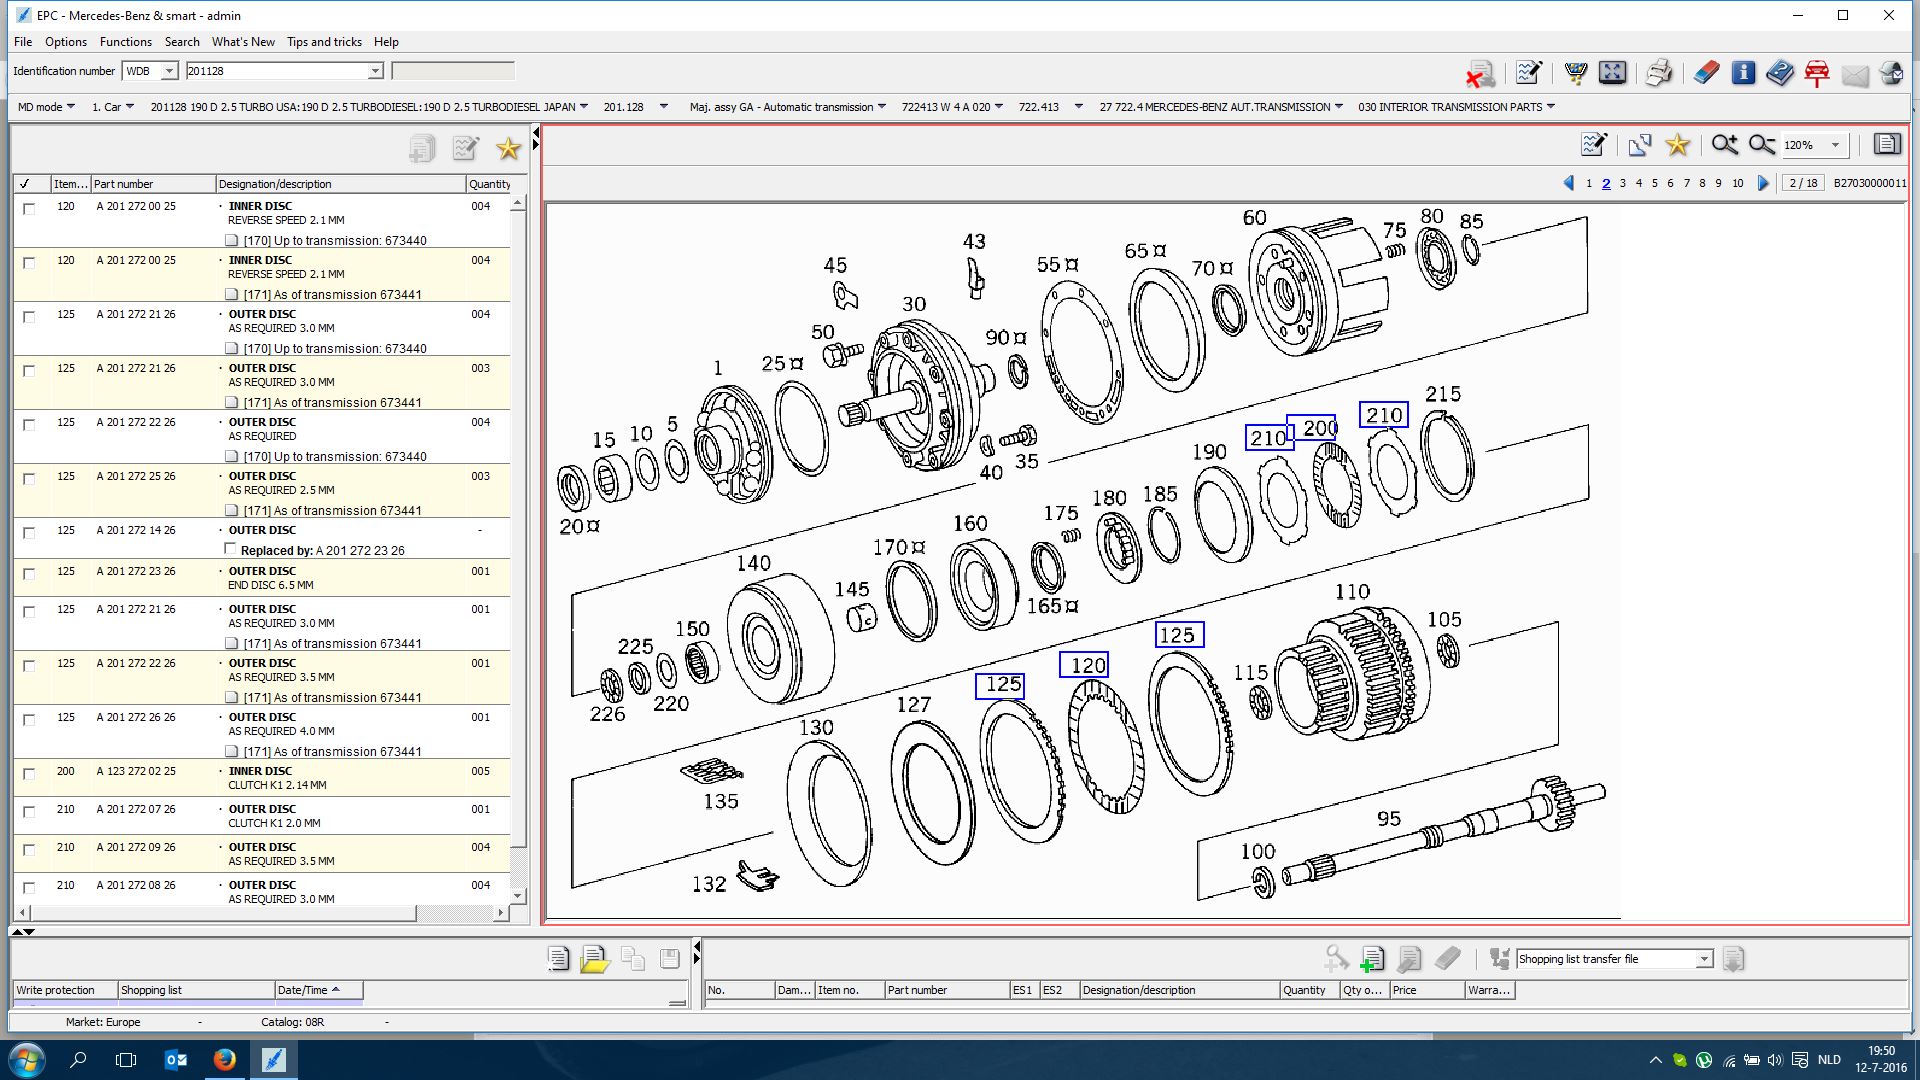Sort by Designation/description column header
The width and height of the screenshot is (1920, 1080).
(x=341, y=184)
